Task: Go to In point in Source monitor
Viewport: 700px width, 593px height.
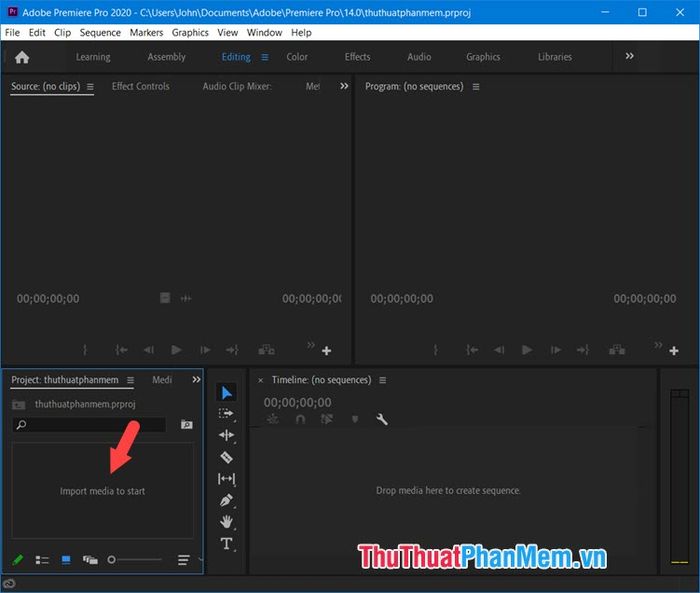Action: click(x=121, y=350)
